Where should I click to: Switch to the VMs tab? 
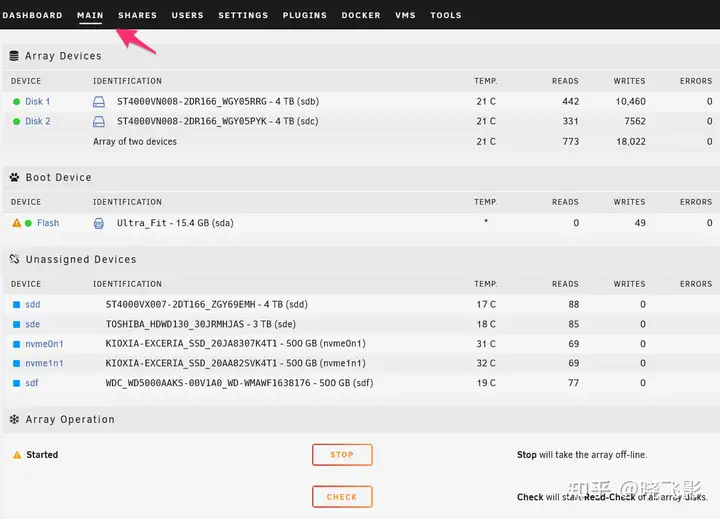pyautogui.click(x=405, y=15)
